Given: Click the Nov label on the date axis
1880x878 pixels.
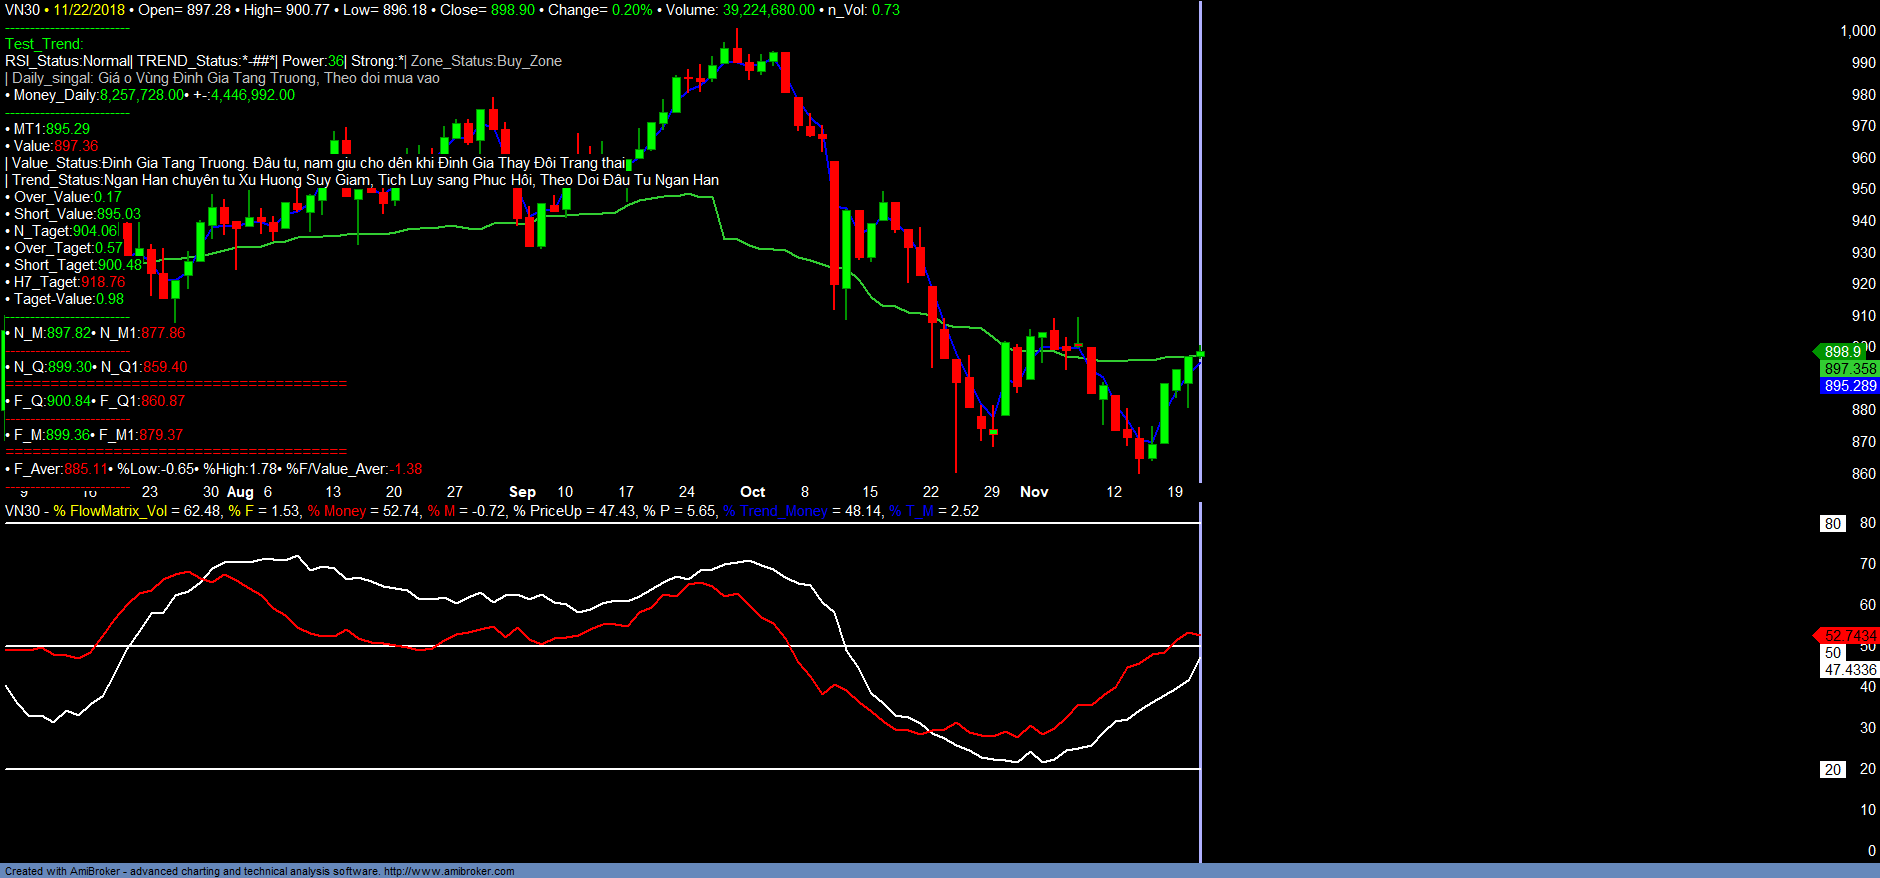Looking at the screenshot, I should click(1034, 492).
